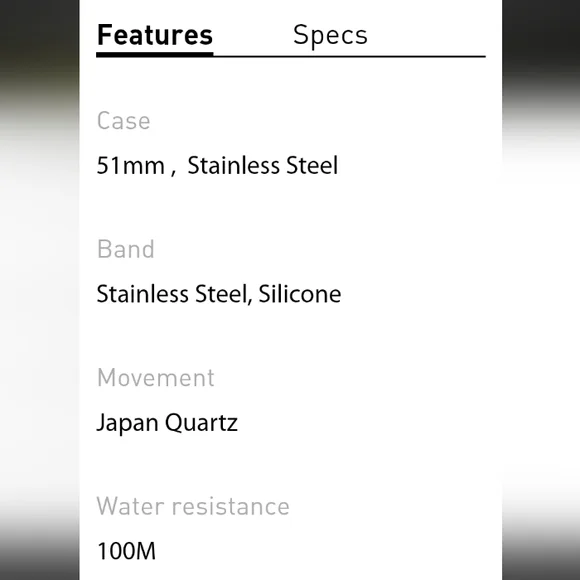
Task: Select the 100M water resistance value
Action: [126, 551]
